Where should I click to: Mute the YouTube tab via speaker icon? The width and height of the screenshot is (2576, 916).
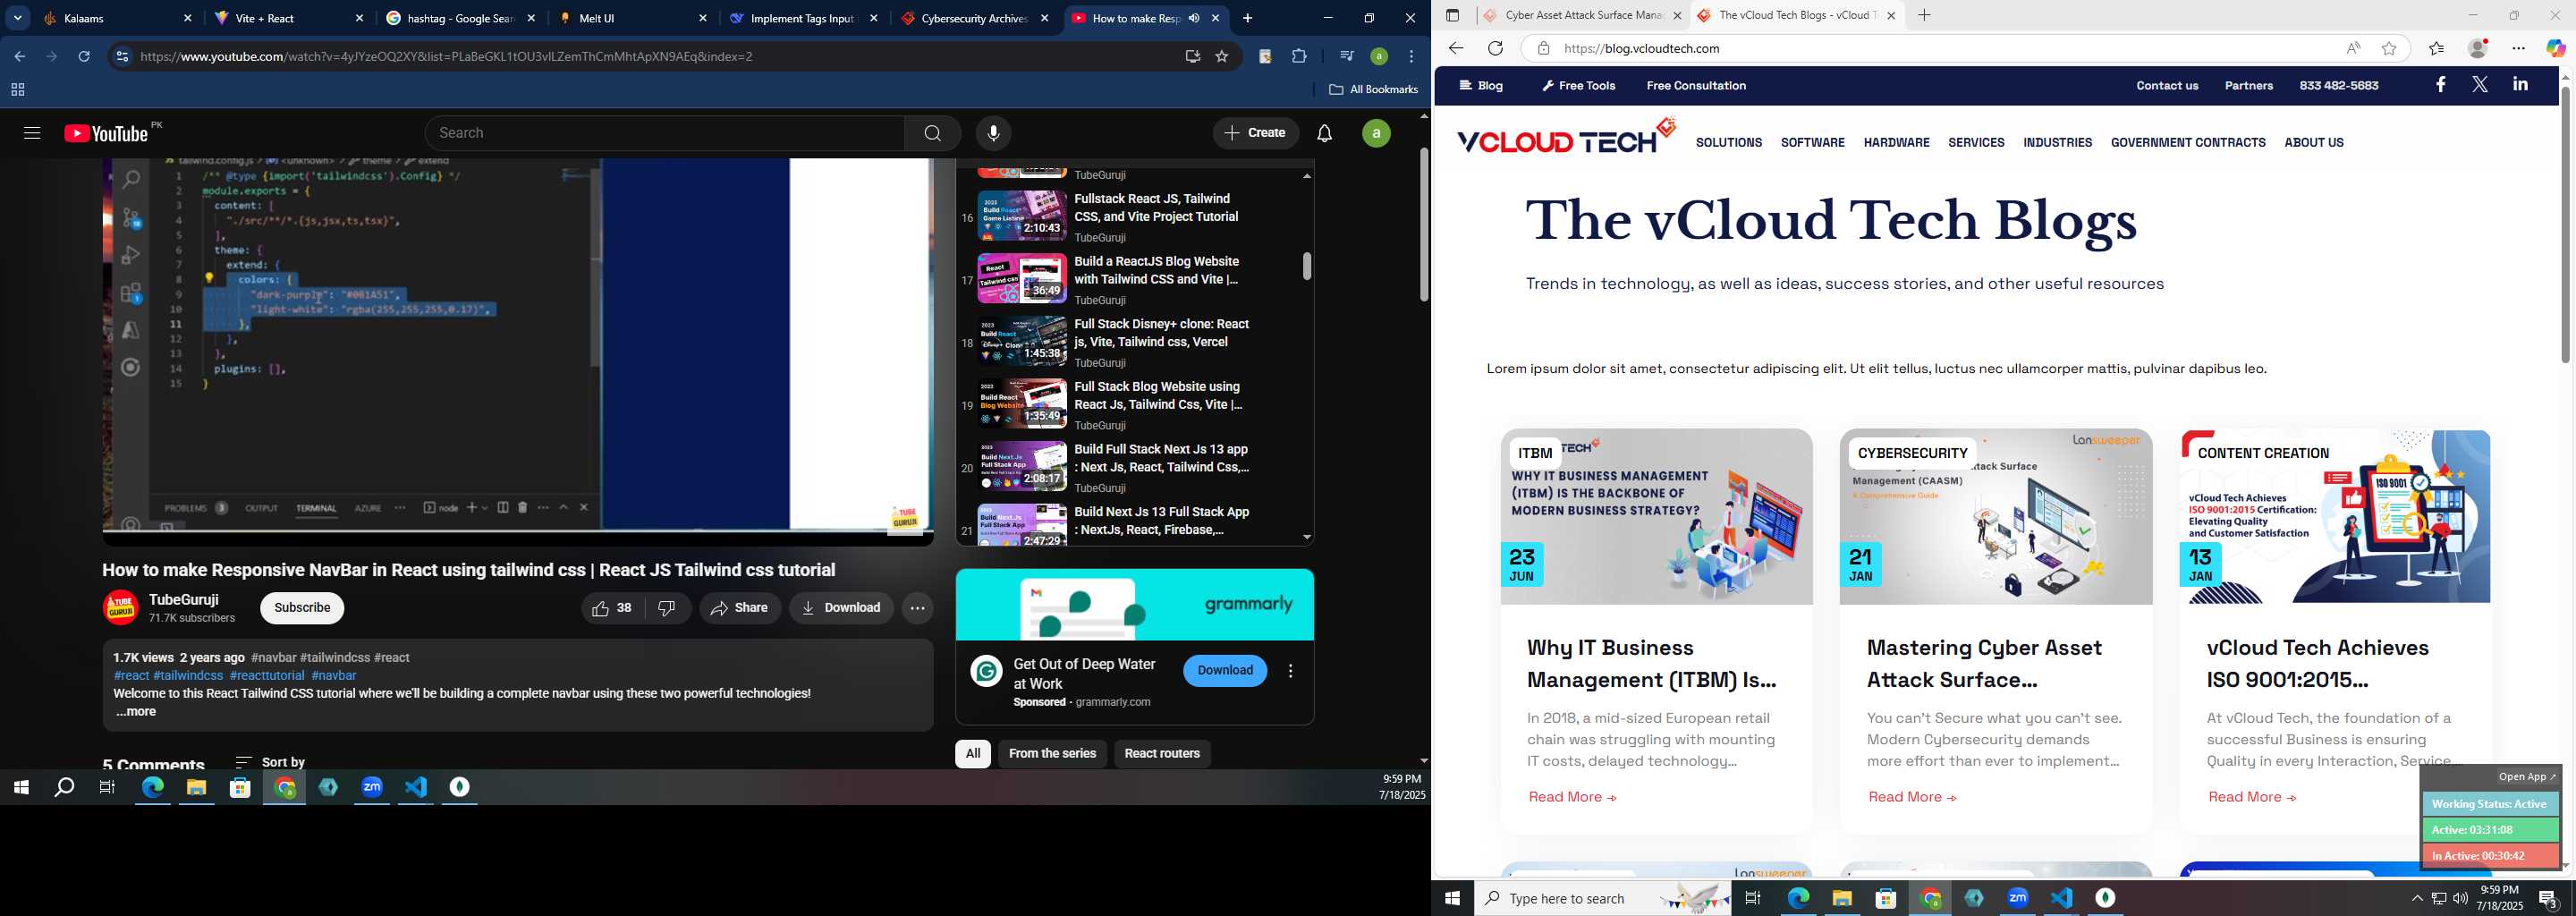tap(1193, 18)
